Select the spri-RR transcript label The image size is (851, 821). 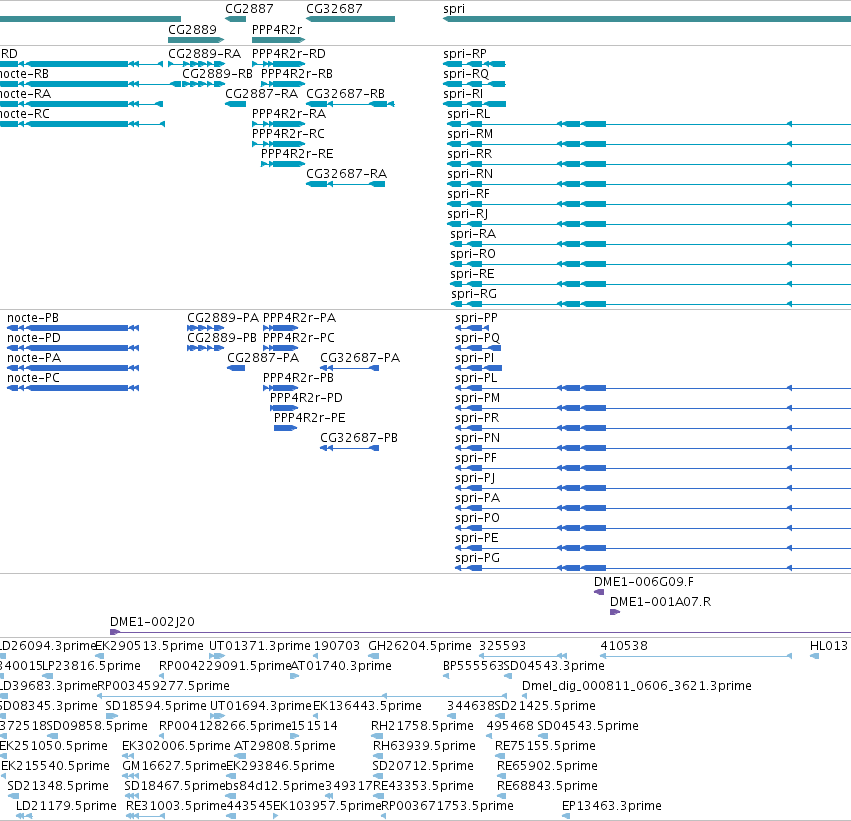(x=469, y=154)
